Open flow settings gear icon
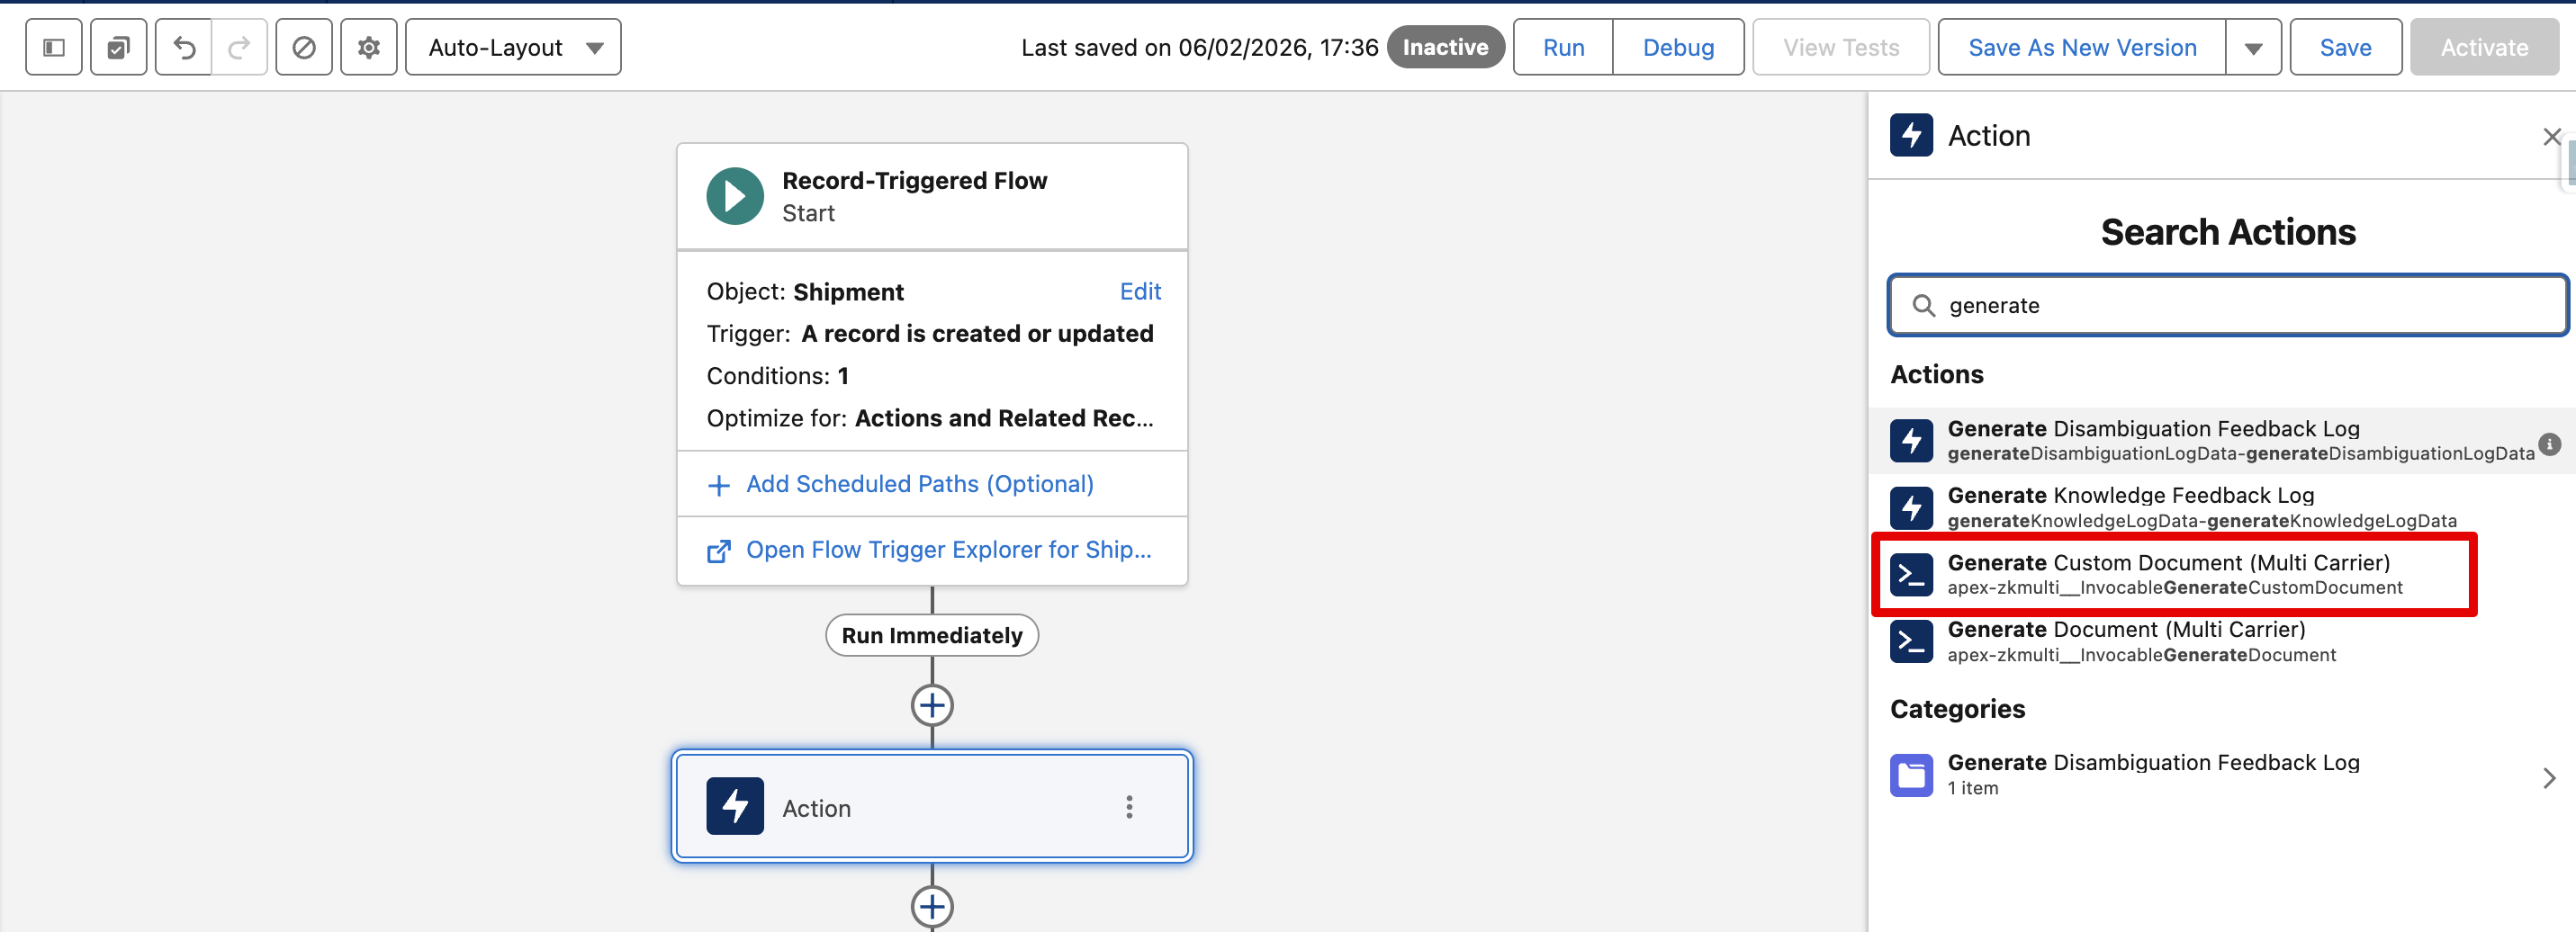The width and height of the screenshot is (2576, 932). [369, 47]
